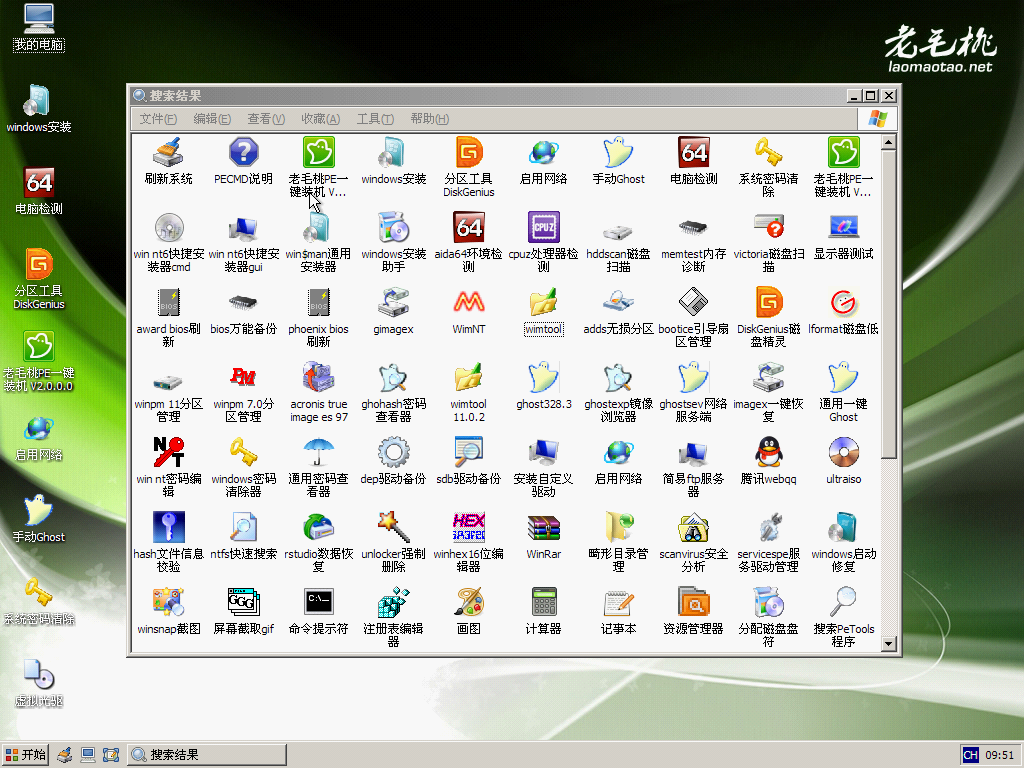The image size is (1025, 769).
Task: Select the wimtool folder icon
Action: tap(543, 302)
